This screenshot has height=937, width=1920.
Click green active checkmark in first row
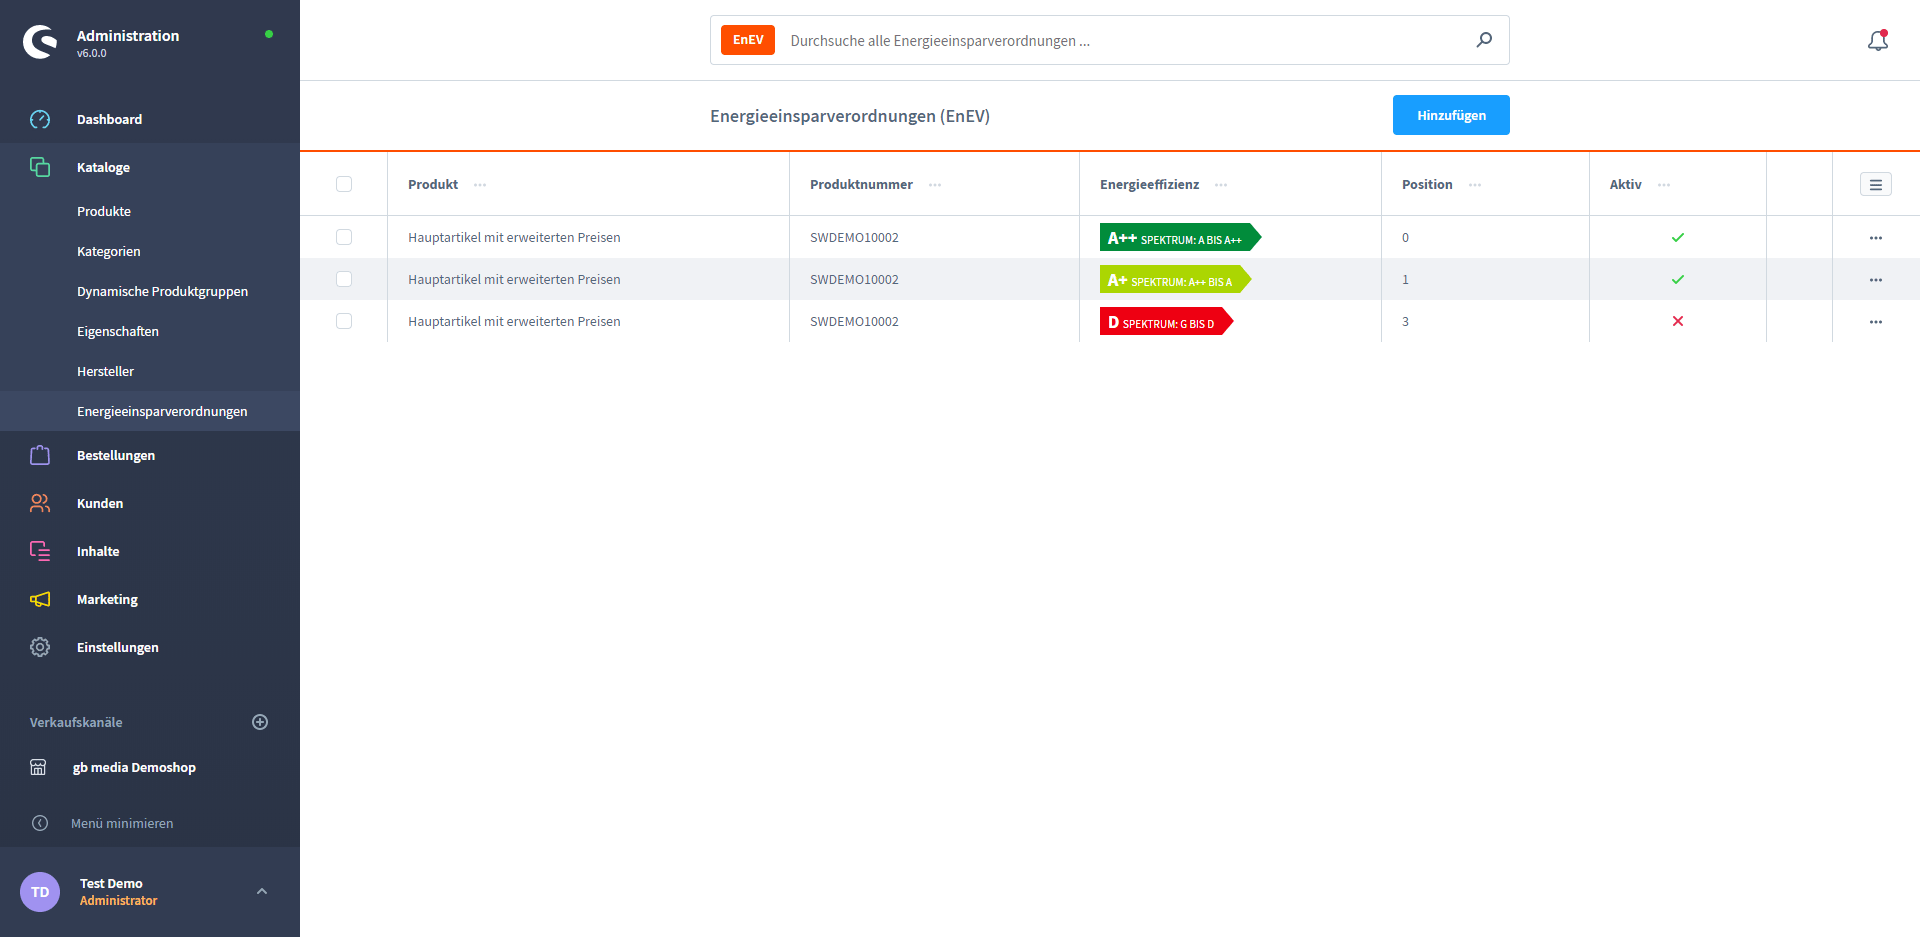[1678, 237]
